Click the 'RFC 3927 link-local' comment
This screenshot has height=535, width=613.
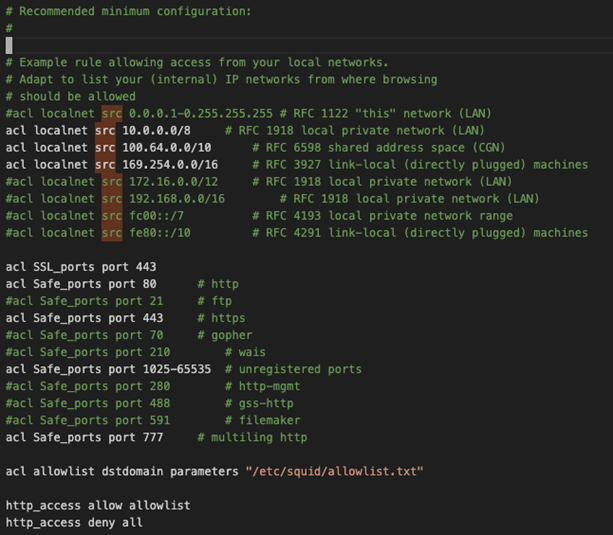[420, 165]
